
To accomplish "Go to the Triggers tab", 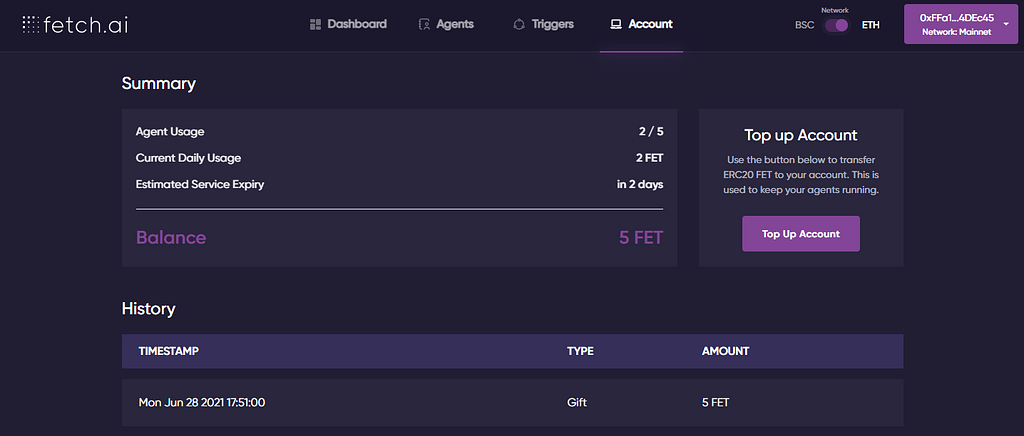I will pos(554,24).
